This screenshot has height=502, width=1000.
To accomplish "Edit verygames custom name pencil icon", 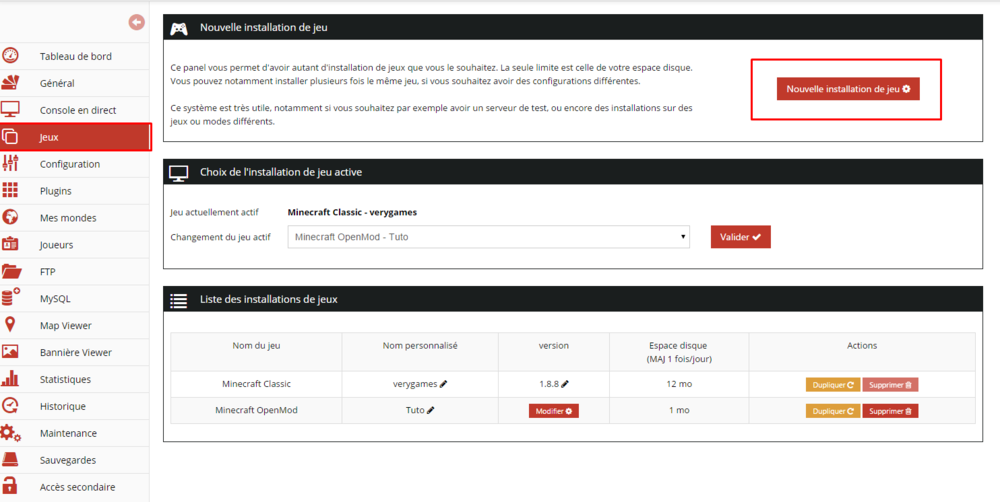I will [x=443, y=384].
